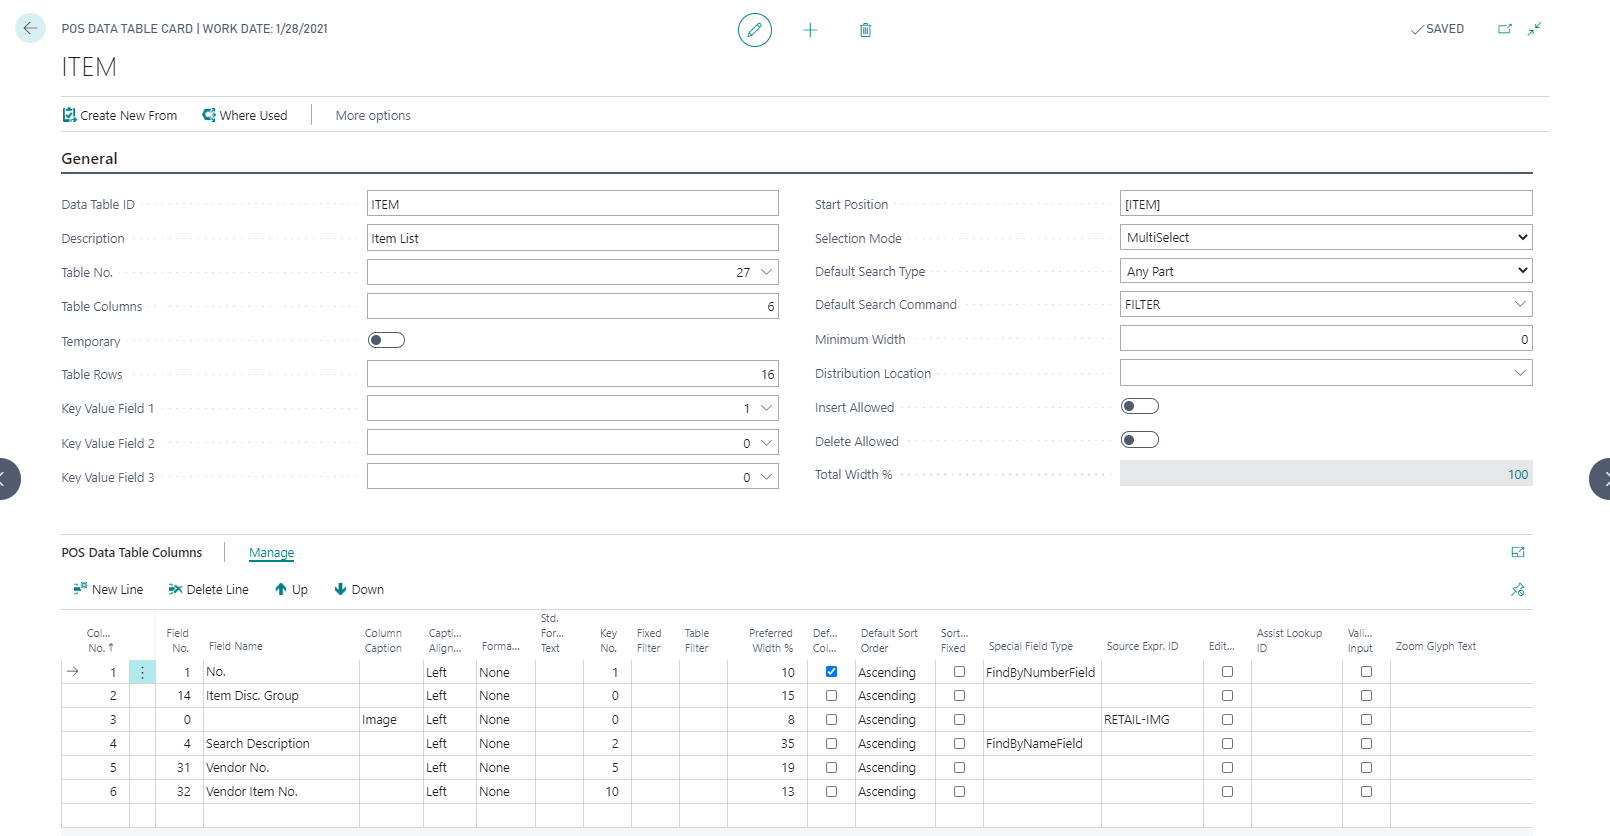Click the back arrow button
1610x836 pixels.
pos(30,29)
